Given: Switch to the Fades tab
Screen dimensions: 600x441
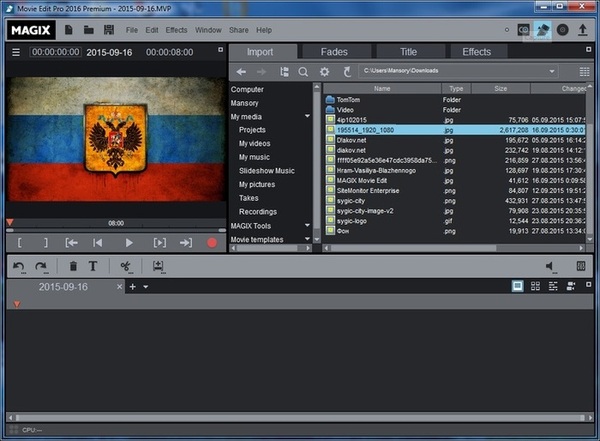Looking at the screenshot, I should [334, 51].
